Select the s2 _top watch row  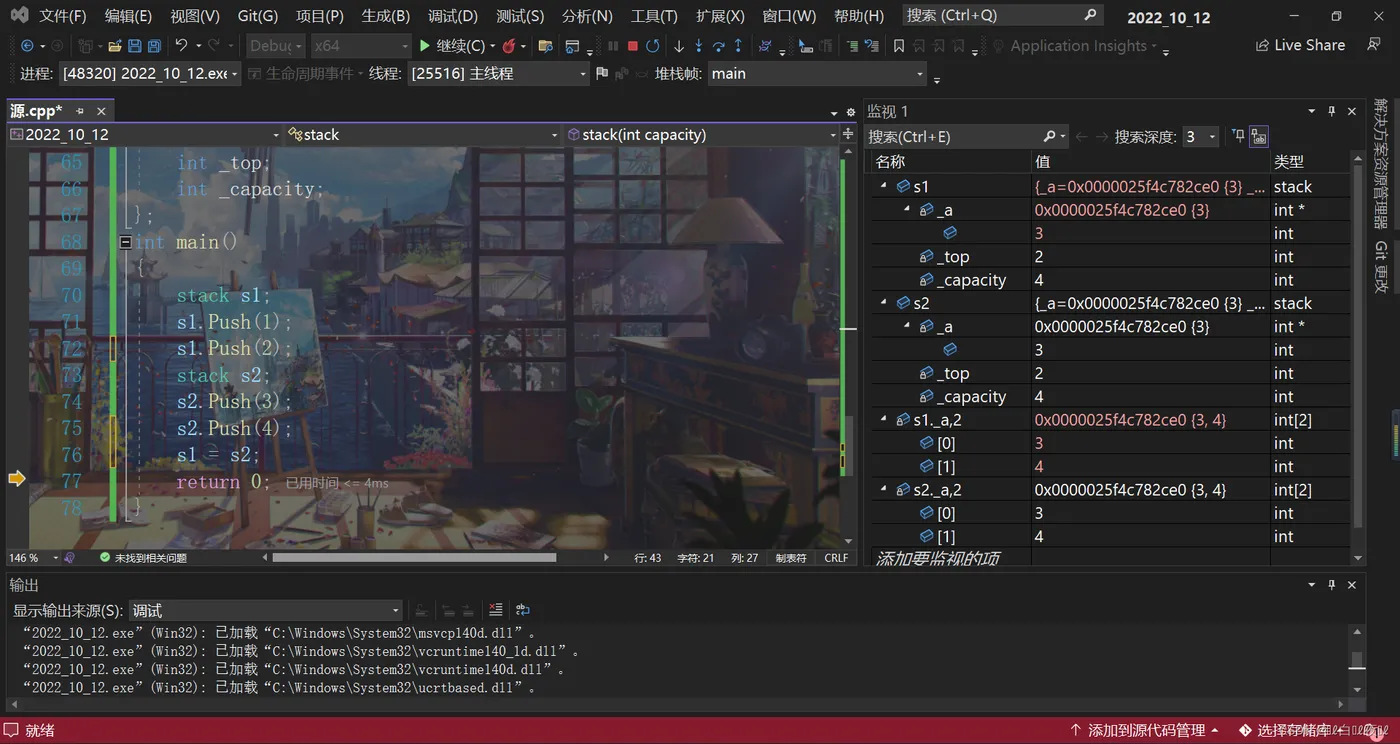click(1110, 373)
